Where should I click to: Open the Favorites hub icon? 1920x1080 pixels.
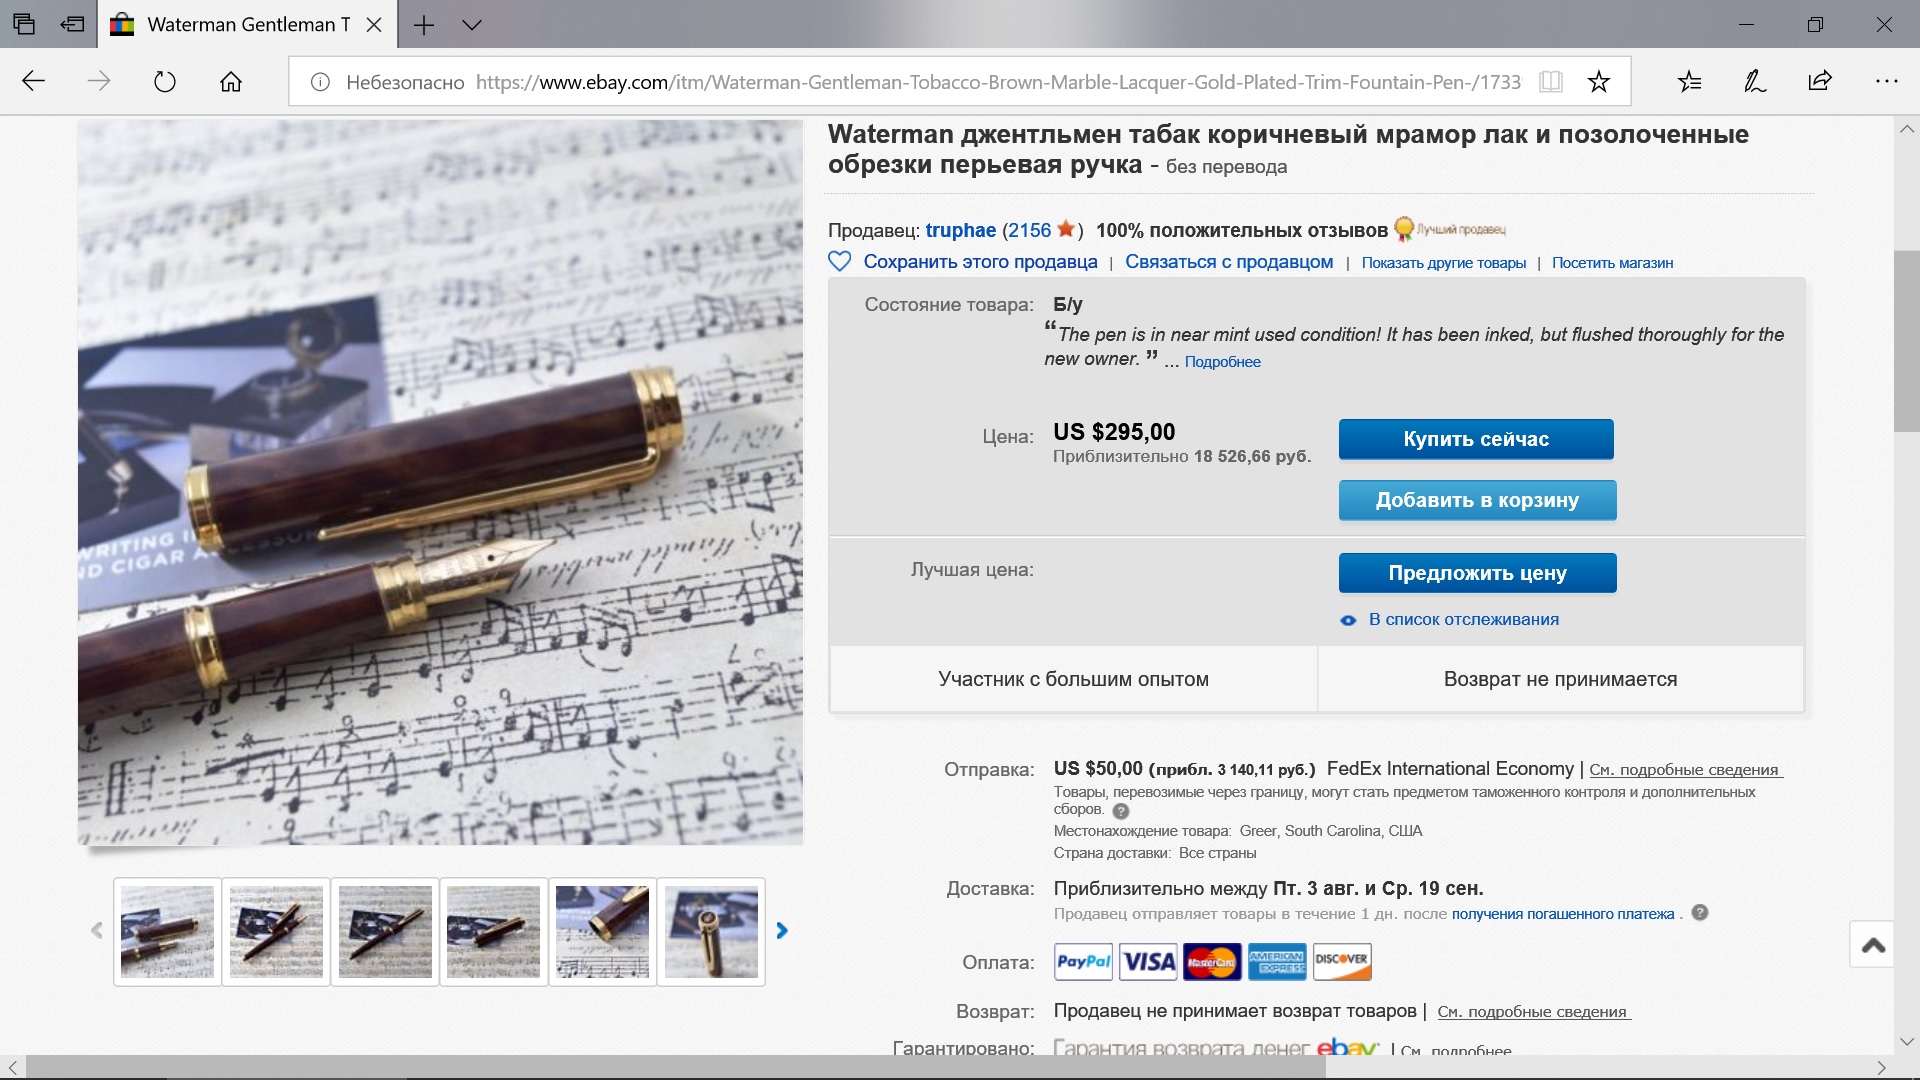[x=1690, y=82]
